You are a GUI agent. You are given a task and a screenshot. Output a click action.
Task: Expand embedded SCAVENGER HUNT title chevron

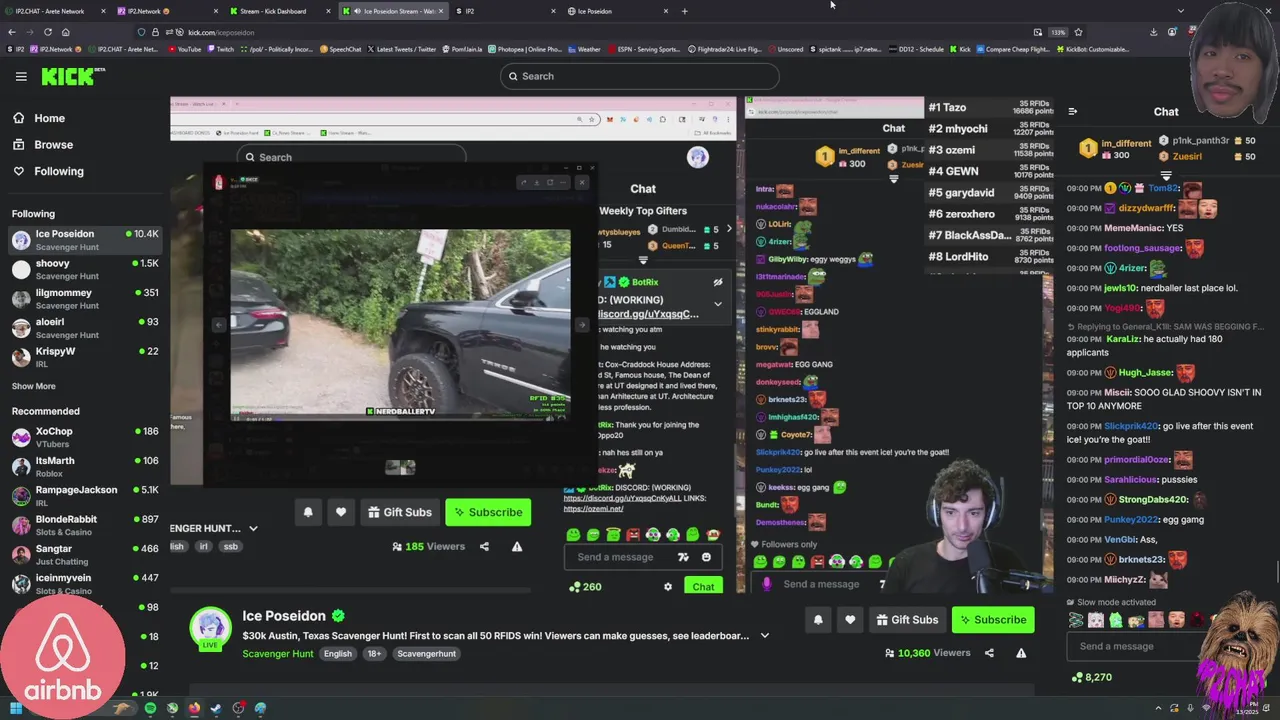point(253,528)
